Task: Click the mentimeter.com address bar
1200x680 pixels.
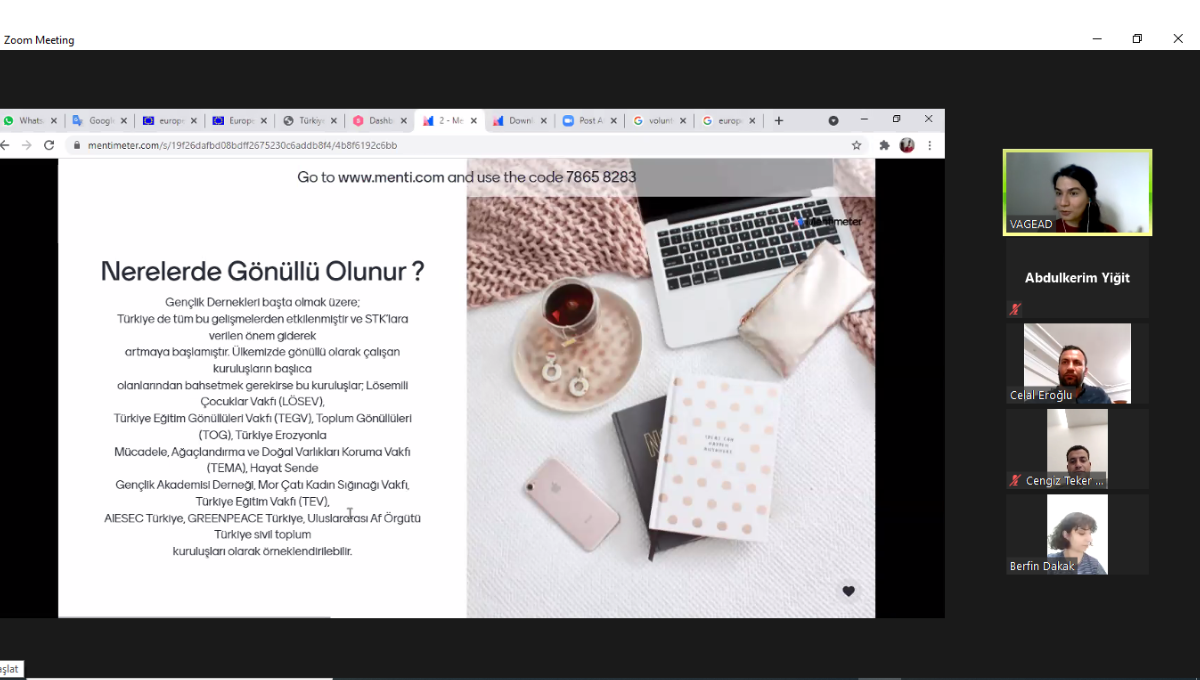Action: pyautogui.click(x=460, y=145)
